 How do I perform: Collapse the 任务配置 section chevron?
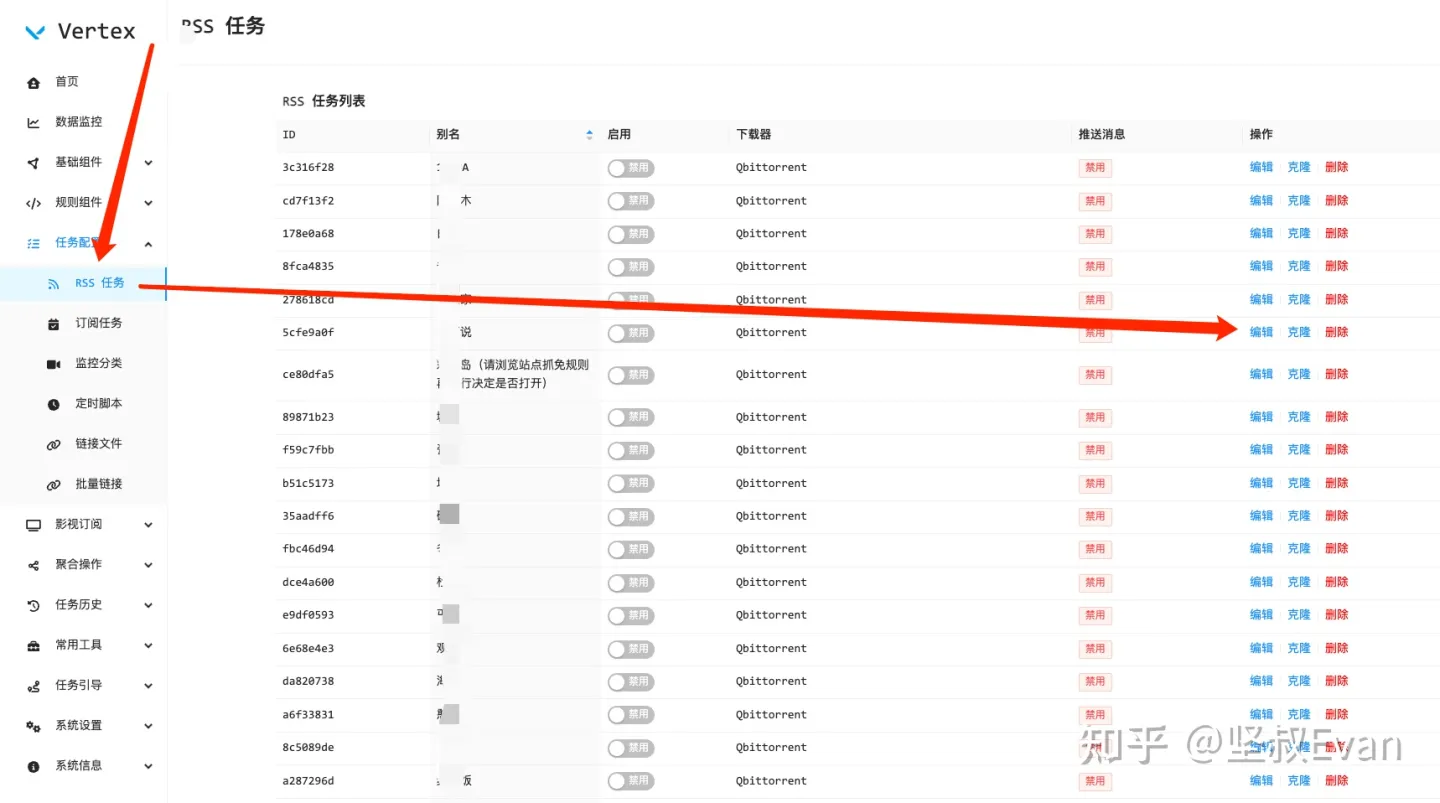coord(148,243)
